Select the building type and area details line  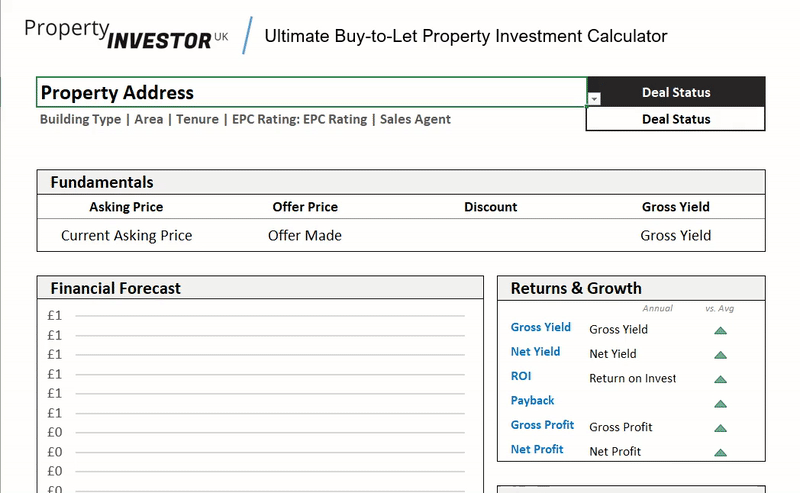tap(245, 119)
